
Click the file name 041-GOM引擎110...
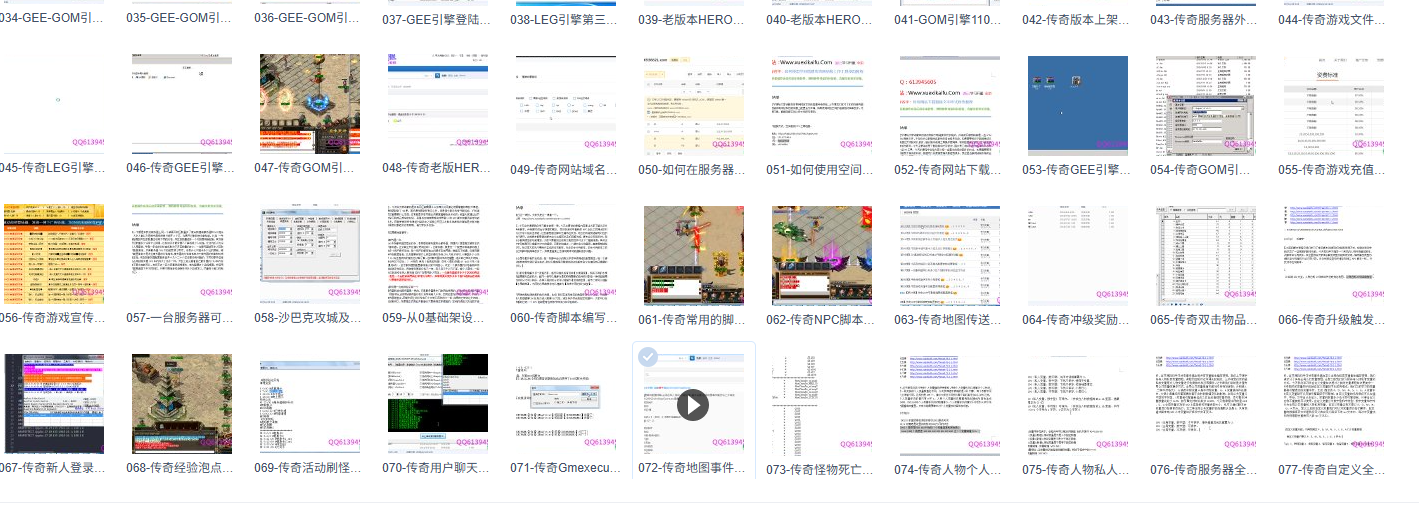pyautogui.click(x=948, y=19)
